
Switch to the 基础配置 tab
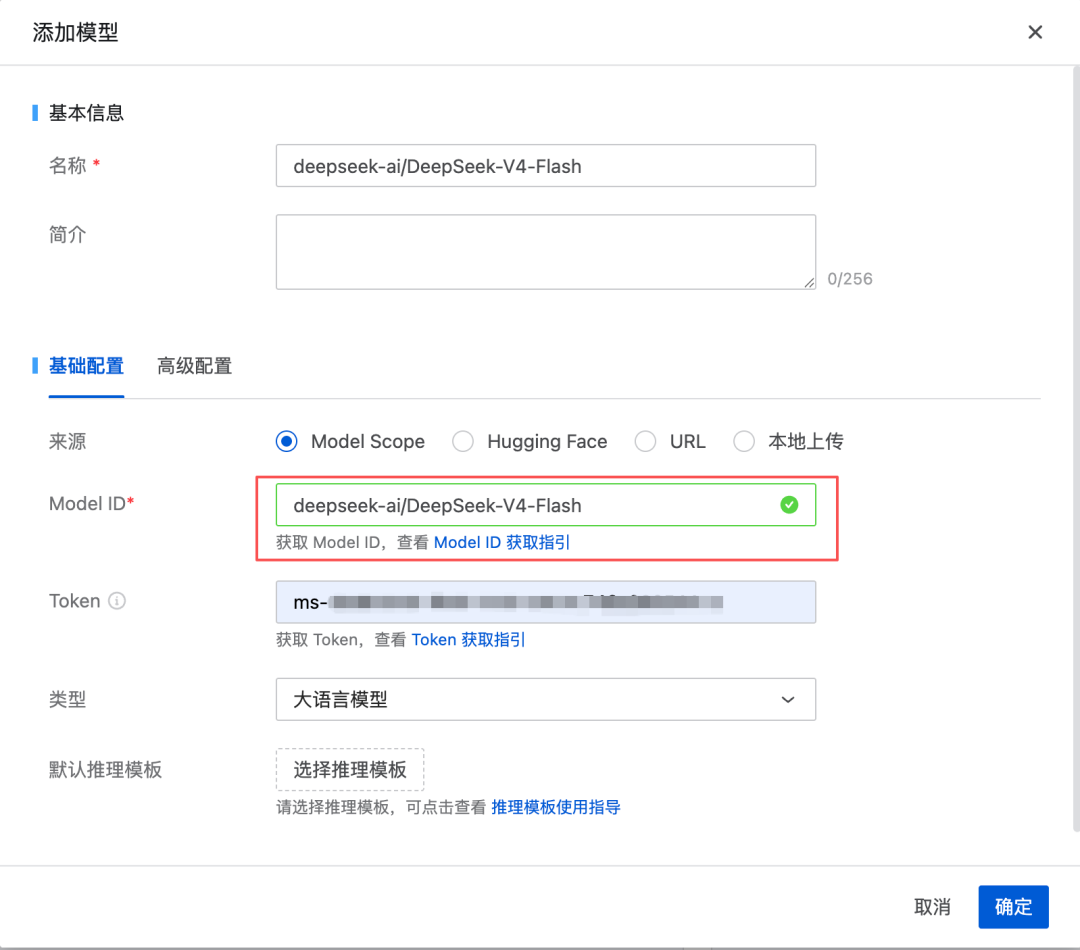click(x=86, y=366)
